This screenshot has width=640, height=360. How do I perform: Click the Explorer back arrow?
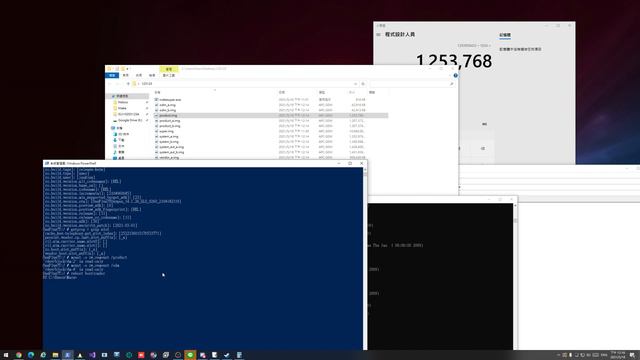(109, 84)
